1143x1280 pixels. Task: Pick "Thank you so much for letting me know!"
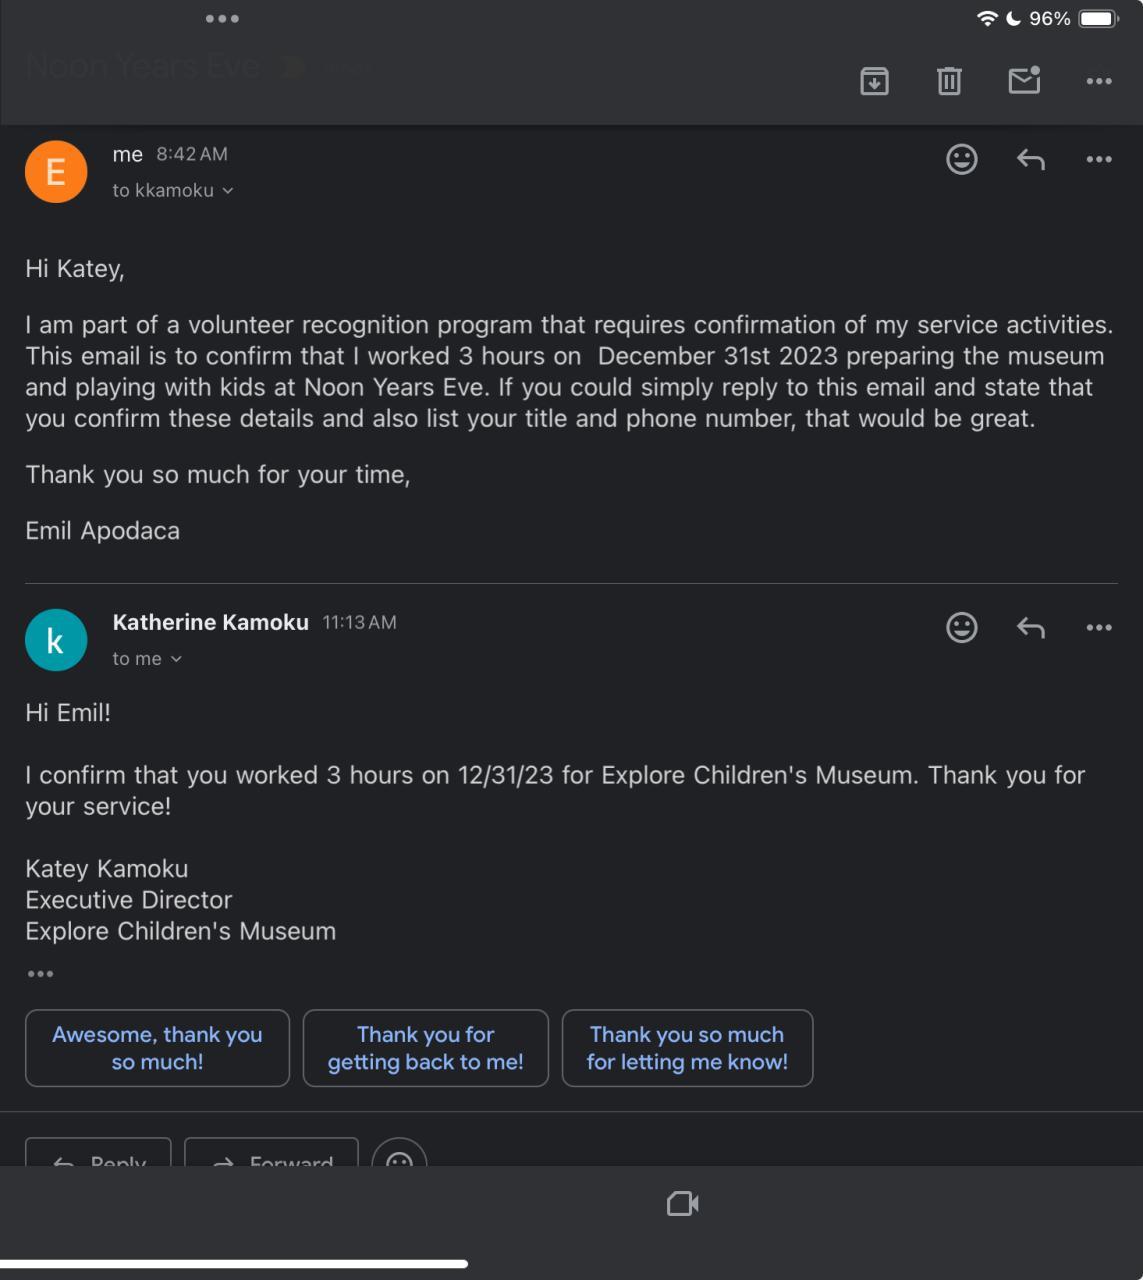pos(687,1048)
